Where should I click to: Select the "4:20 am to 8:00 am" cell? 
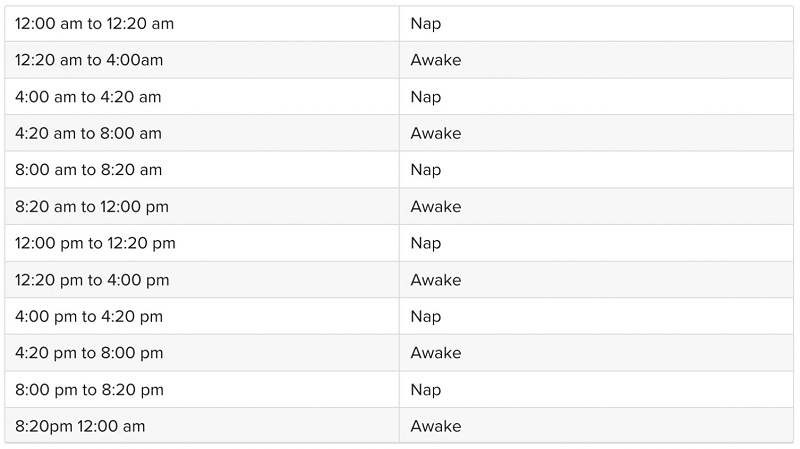pos(88,133)
